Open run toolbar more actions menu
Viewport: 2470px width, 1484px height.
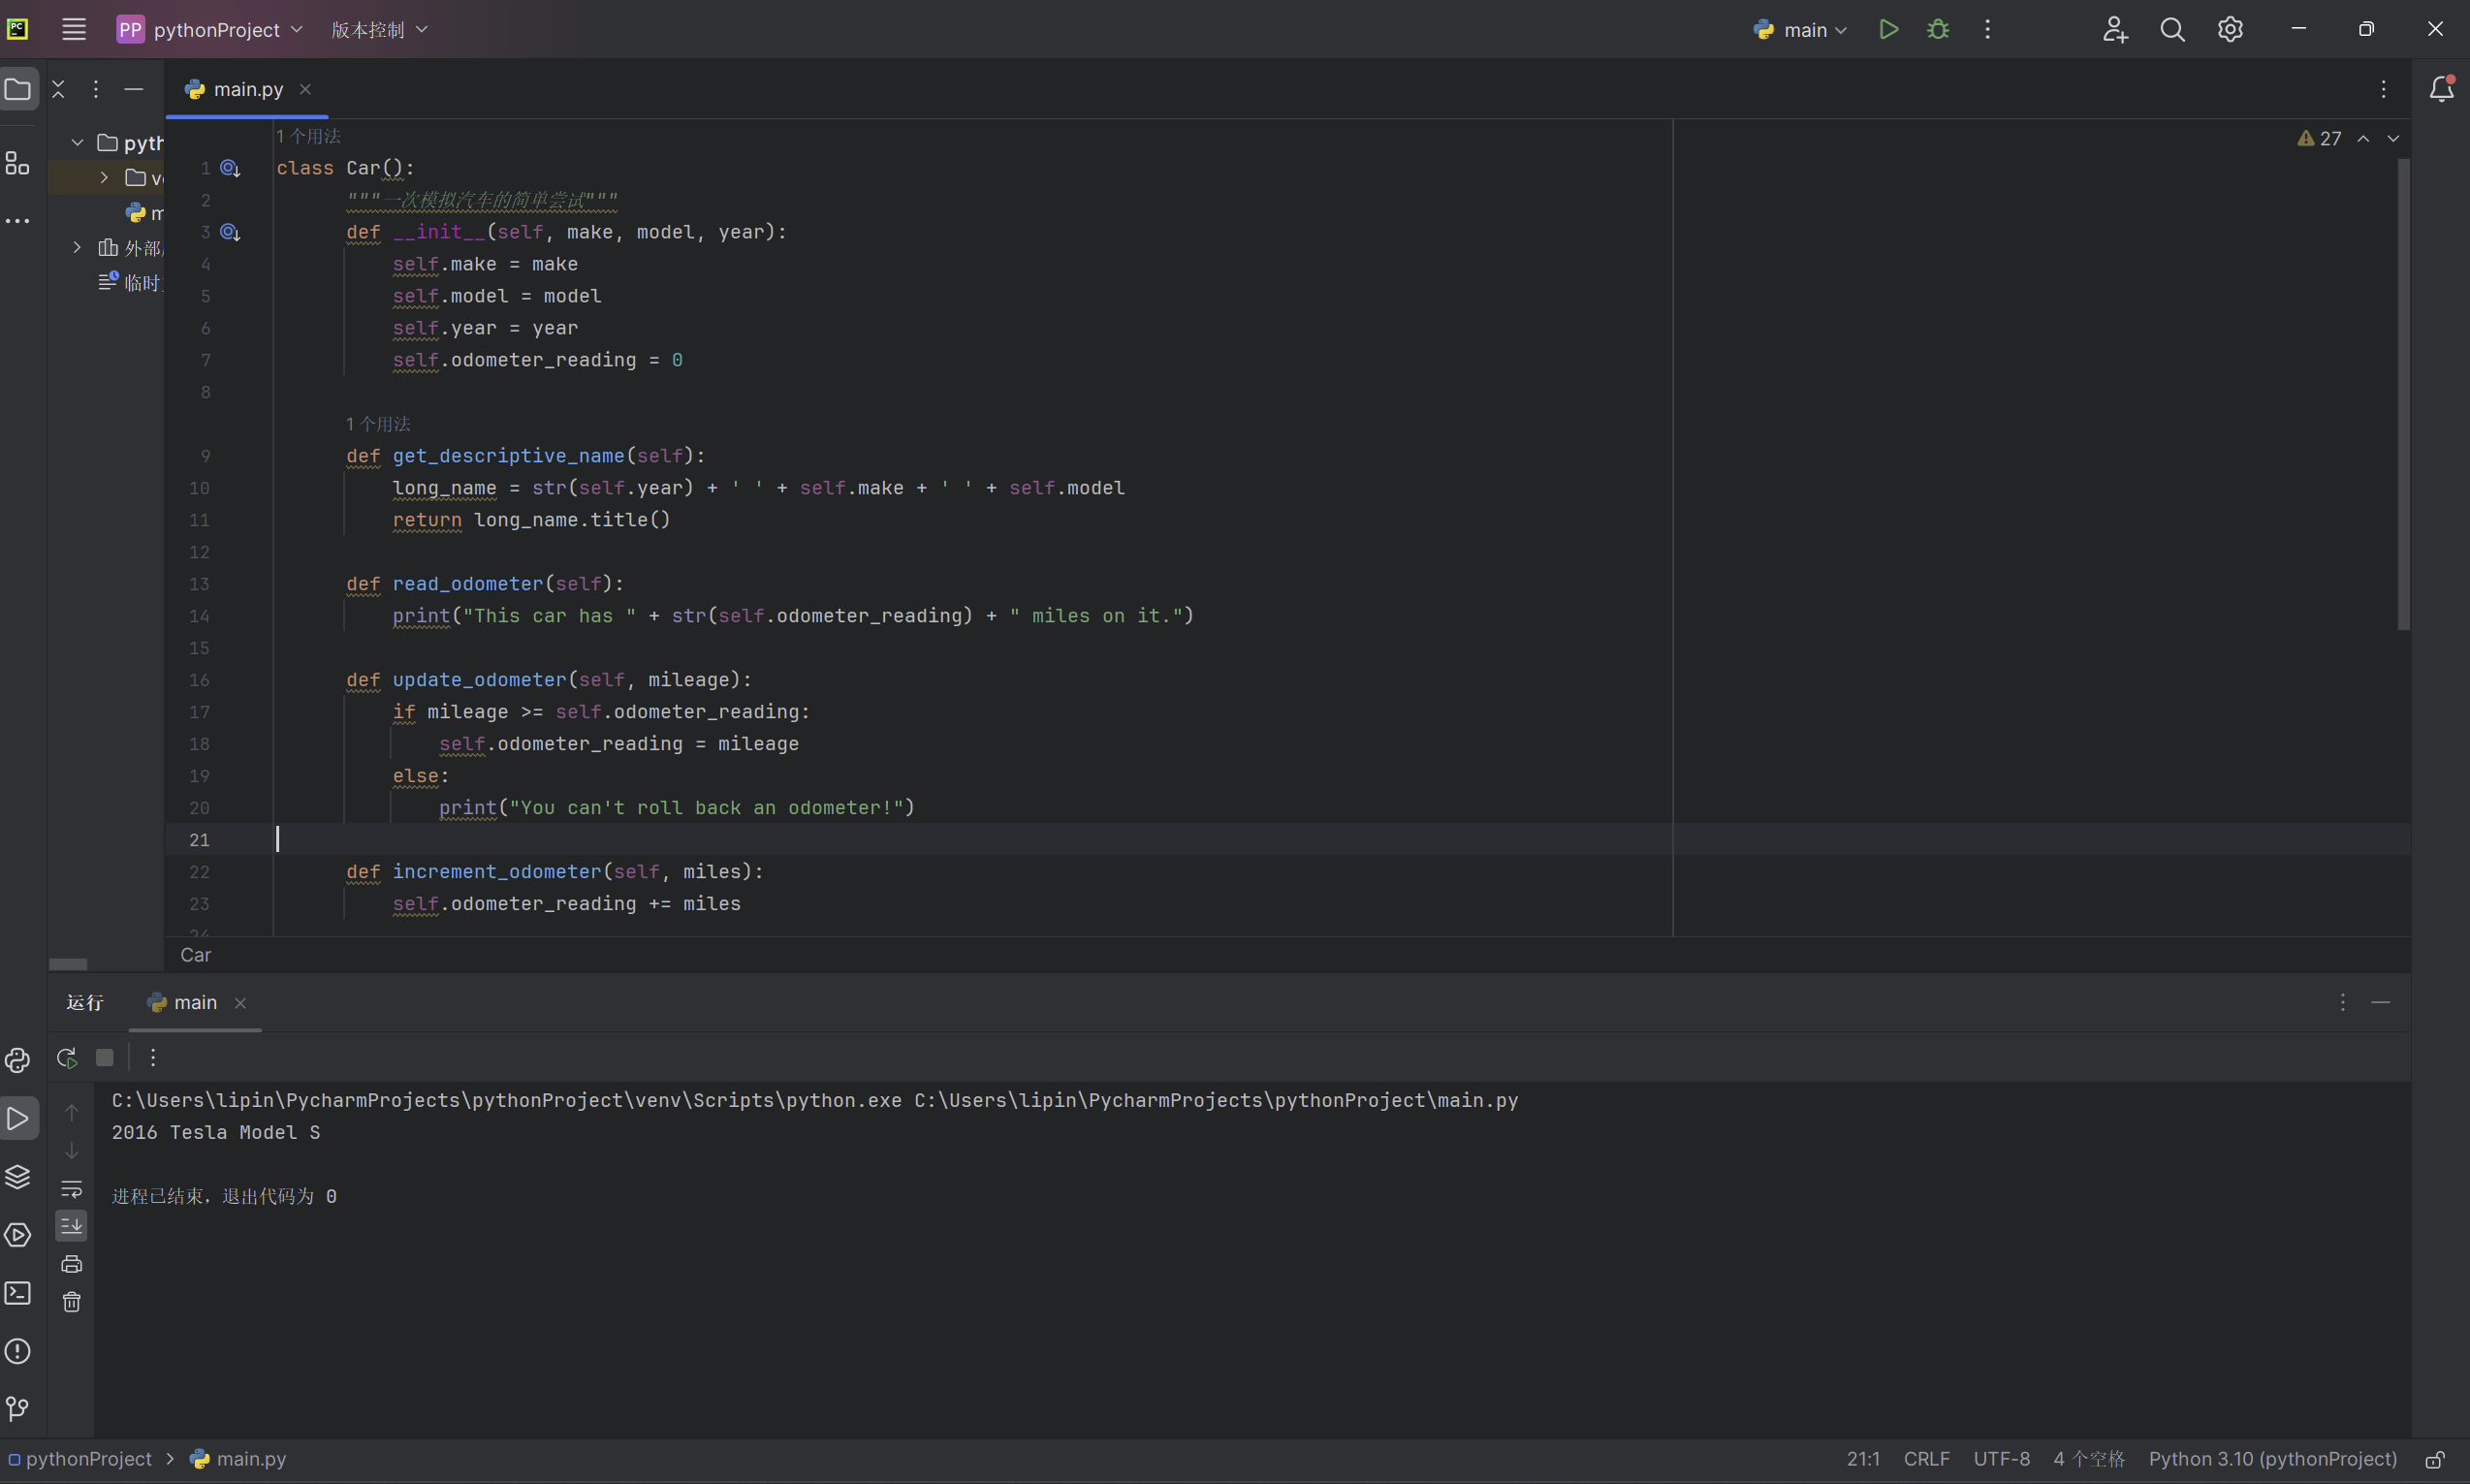coord(153,1057)
